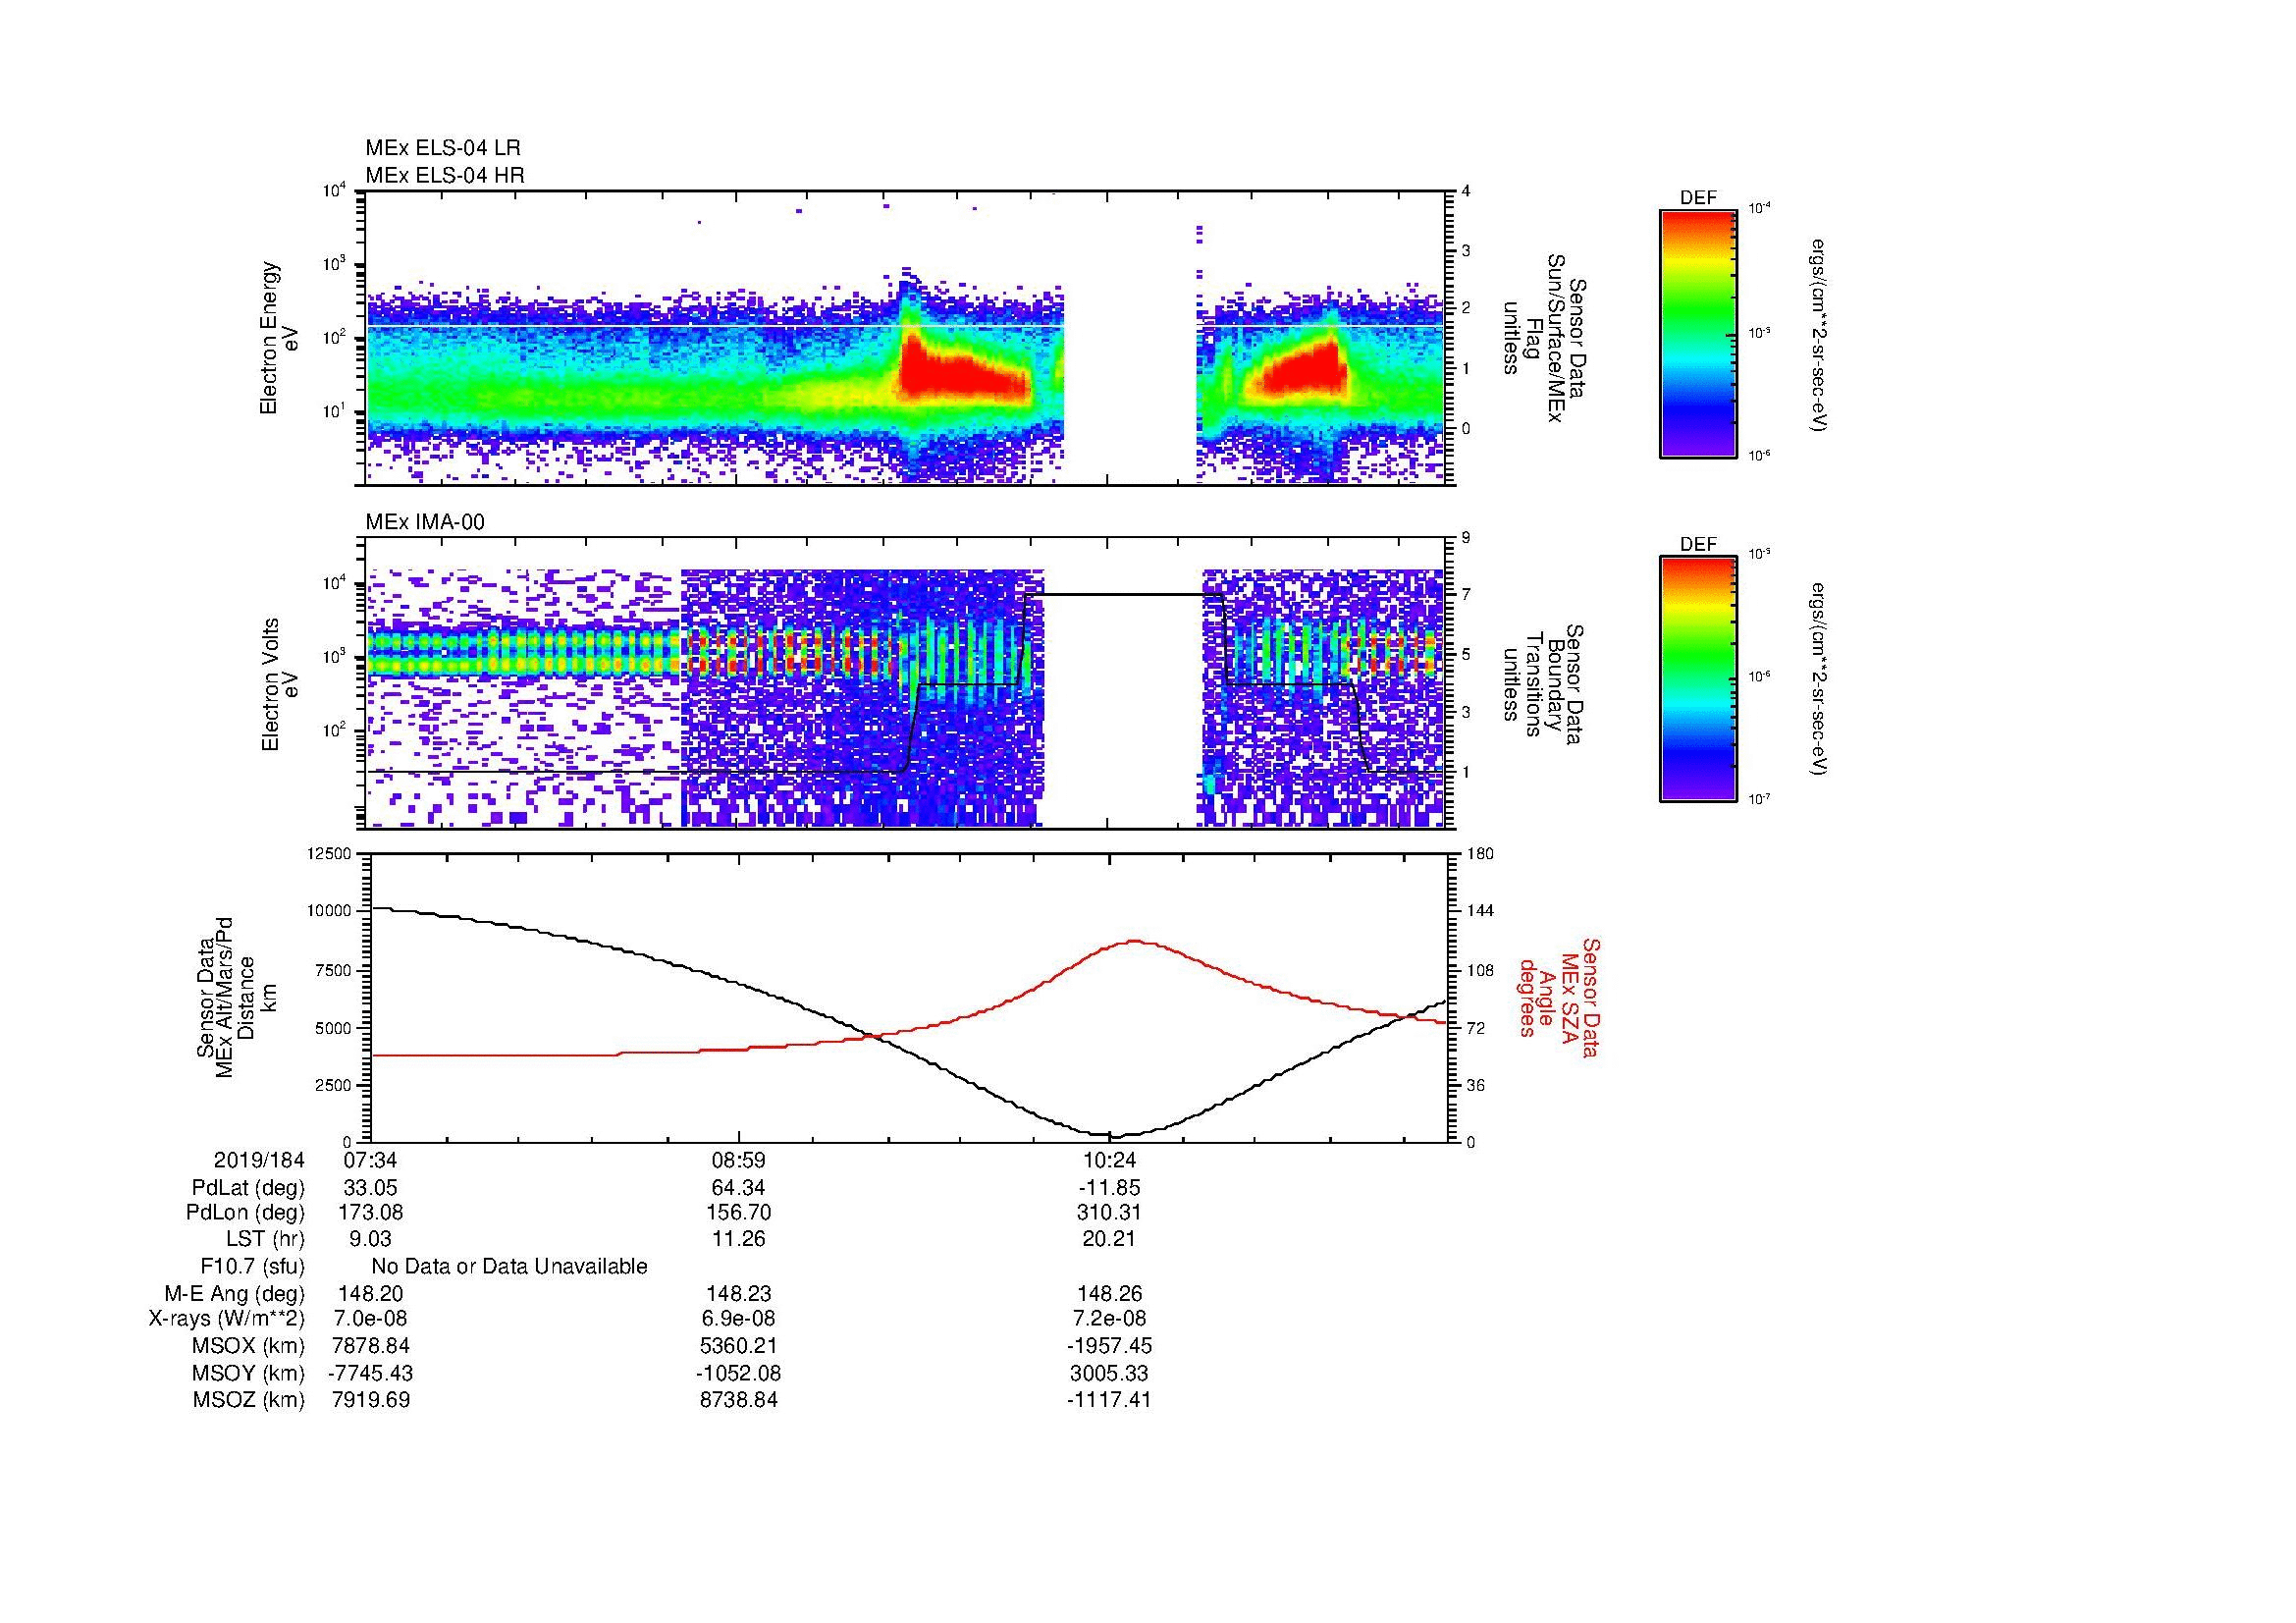2296x1623 pixels.
Task: Click the time label '08:59'
Action: tap(739, 1161)
